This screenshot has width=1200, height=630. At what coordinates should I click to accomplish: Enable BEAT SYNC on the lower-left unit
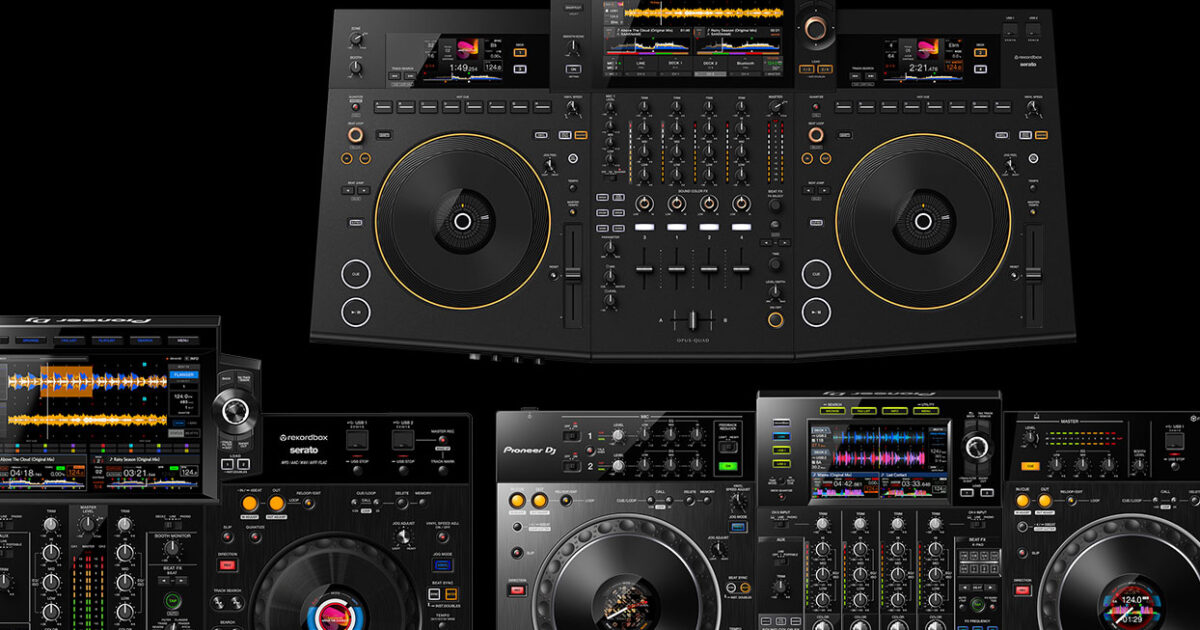click(435, 596)
